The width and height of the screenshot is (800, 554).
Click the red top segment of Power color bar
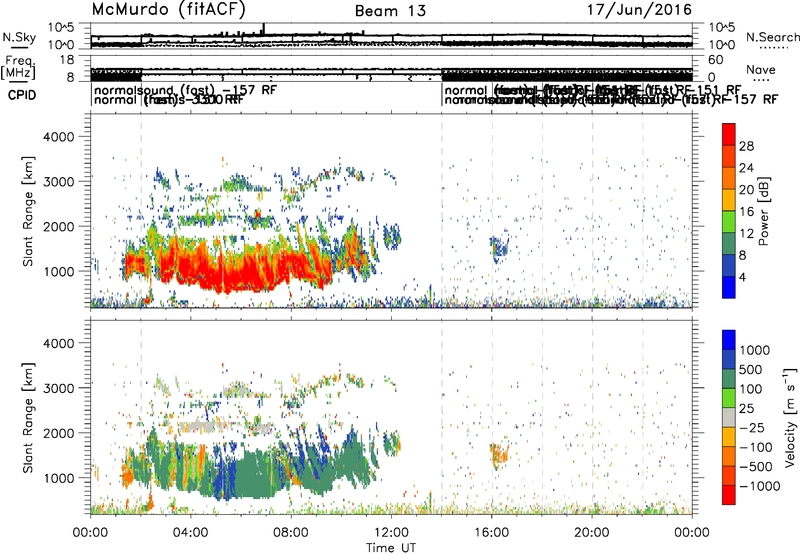click(729, 135)
